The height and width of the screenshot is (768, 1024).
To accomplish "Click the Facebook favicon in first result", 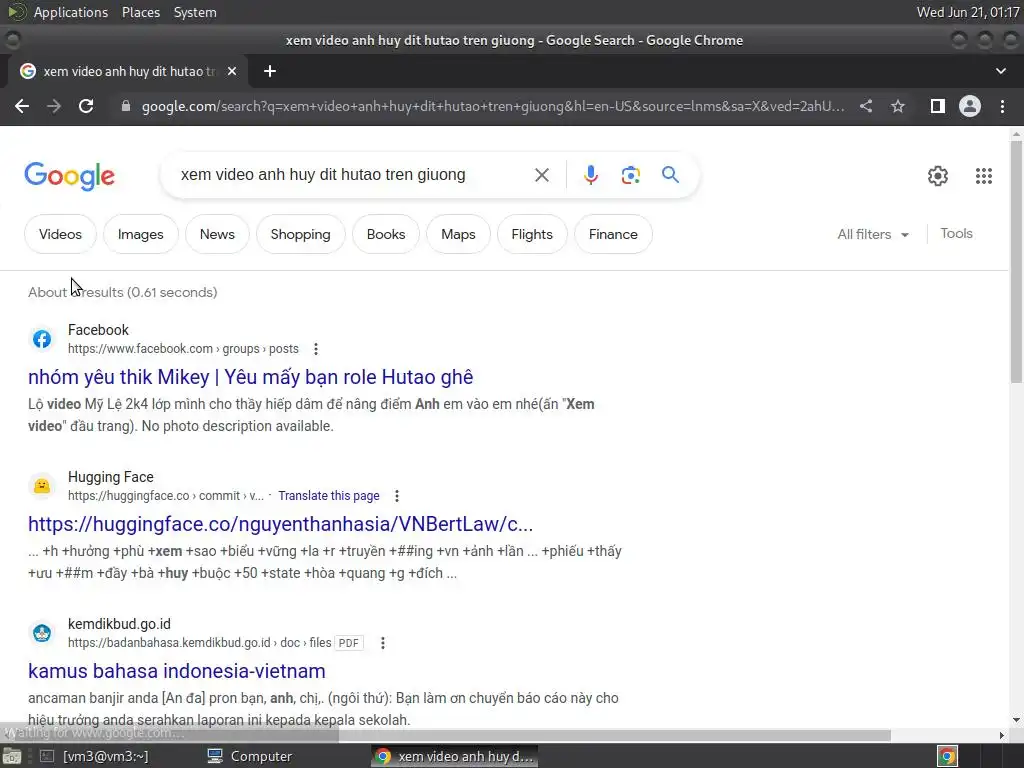I will [42, 339].
